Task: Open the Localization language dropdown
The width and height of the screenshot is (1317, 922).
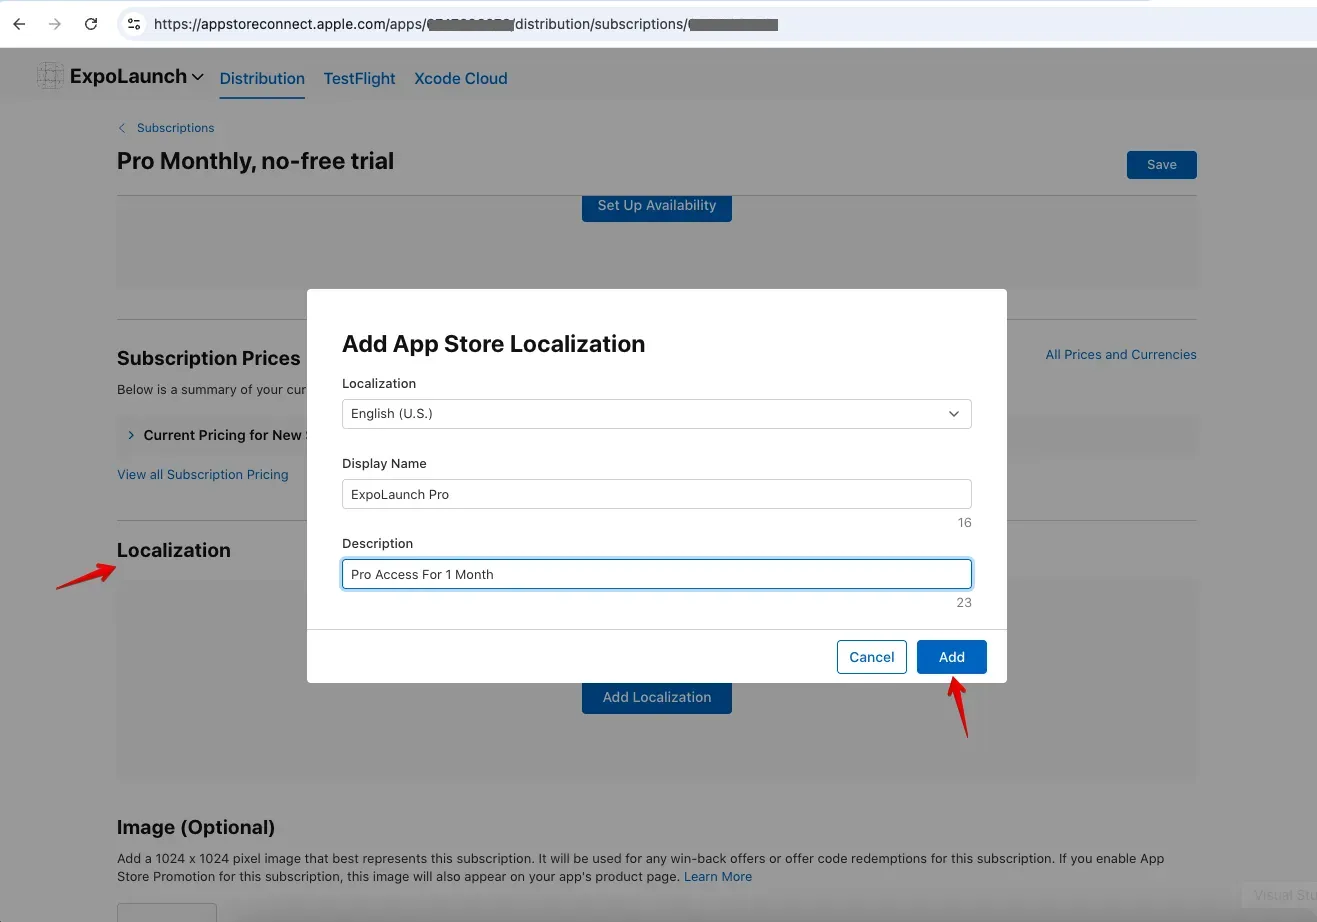Action: [657, 414]
